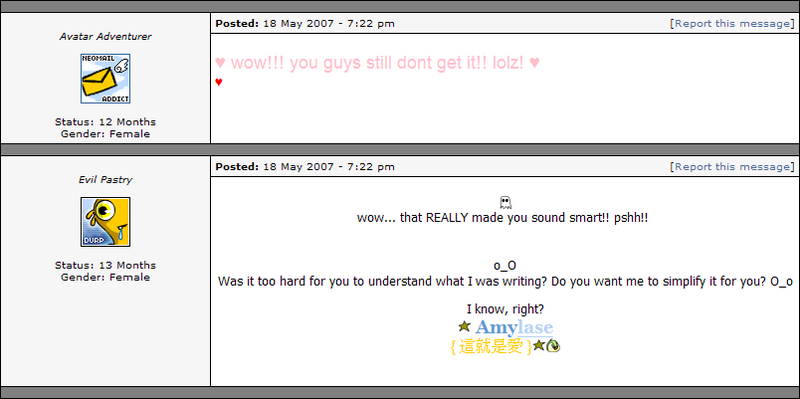Click the Evil Pastry title

[x=105, y=180]
